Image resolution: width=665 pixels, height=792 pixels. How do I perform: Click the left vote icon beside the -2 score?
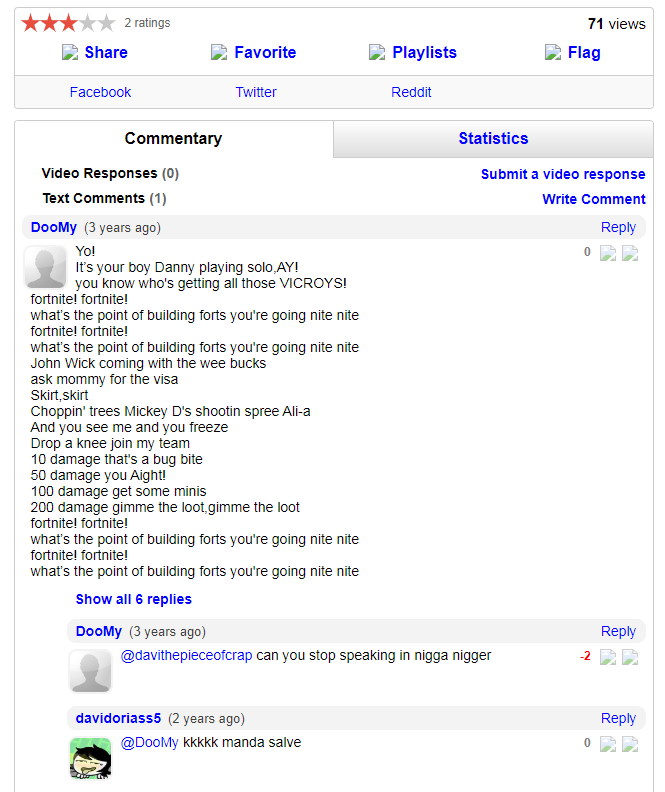point(608,657)
